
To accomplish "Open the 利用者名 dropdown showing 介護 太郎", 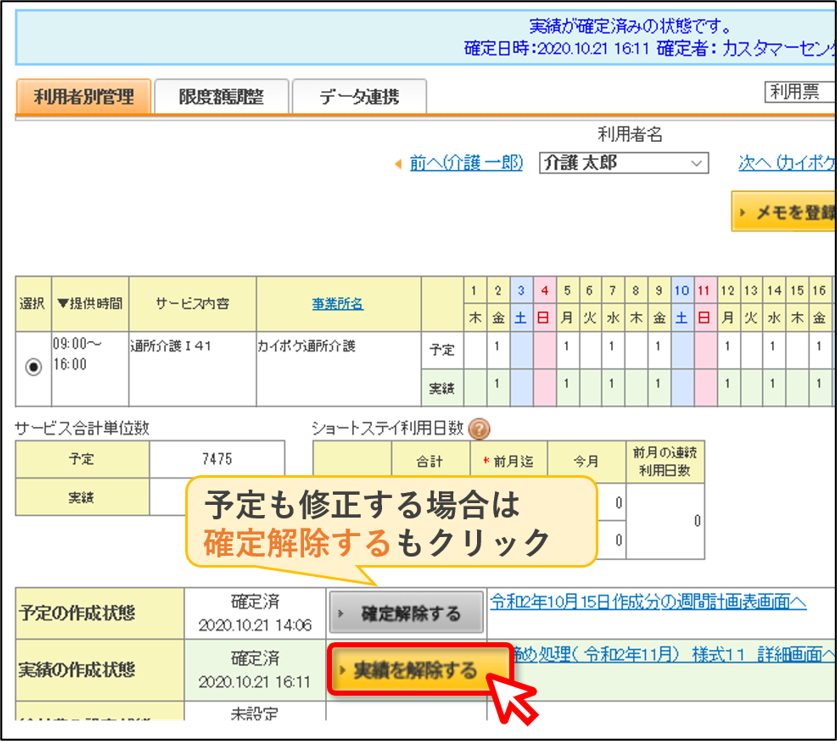I will 623,163.
